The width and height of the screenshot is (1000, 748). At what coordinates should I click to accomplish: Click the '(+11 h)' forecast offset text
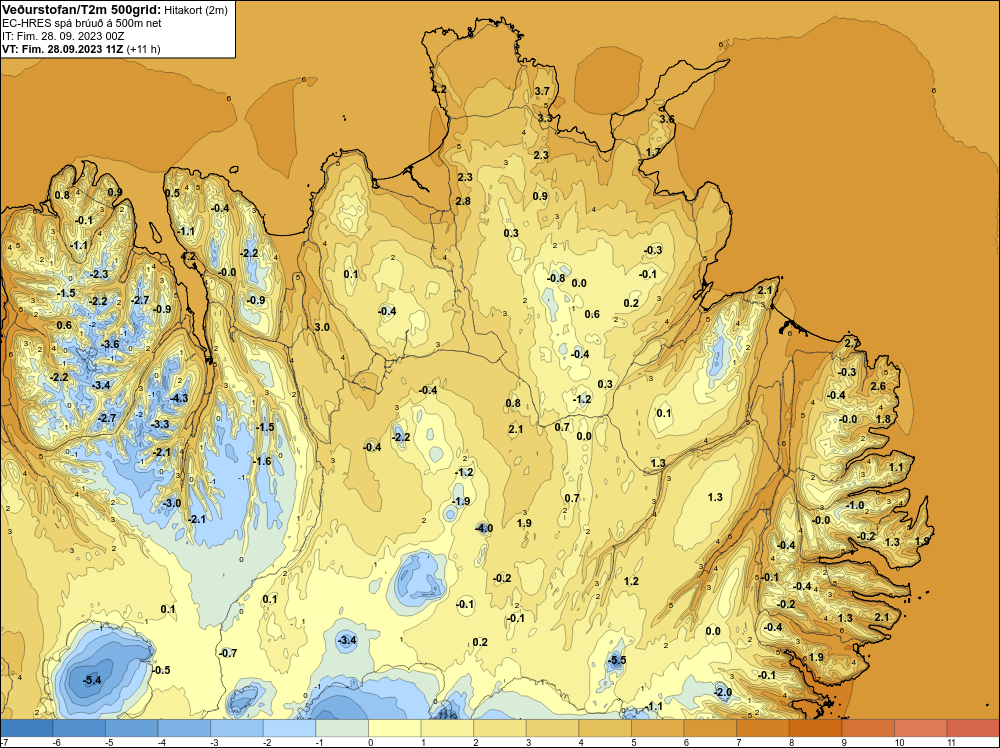click(x=143, y=49)
